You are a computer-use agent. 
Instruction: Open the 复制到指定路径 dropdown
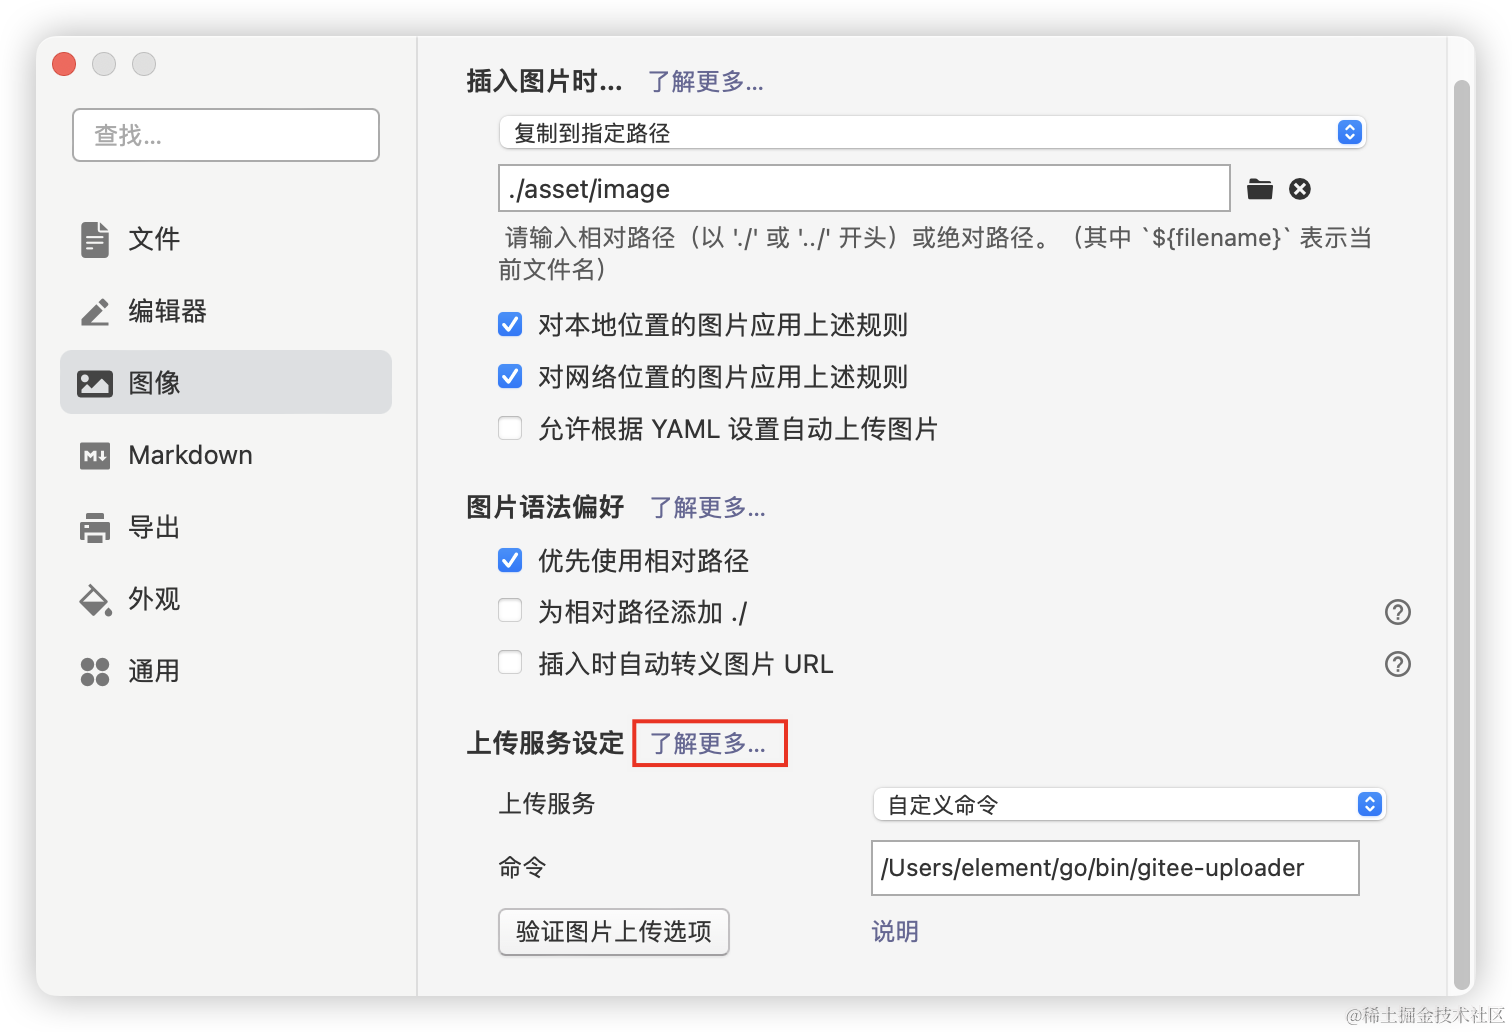[x=932, y=132]
